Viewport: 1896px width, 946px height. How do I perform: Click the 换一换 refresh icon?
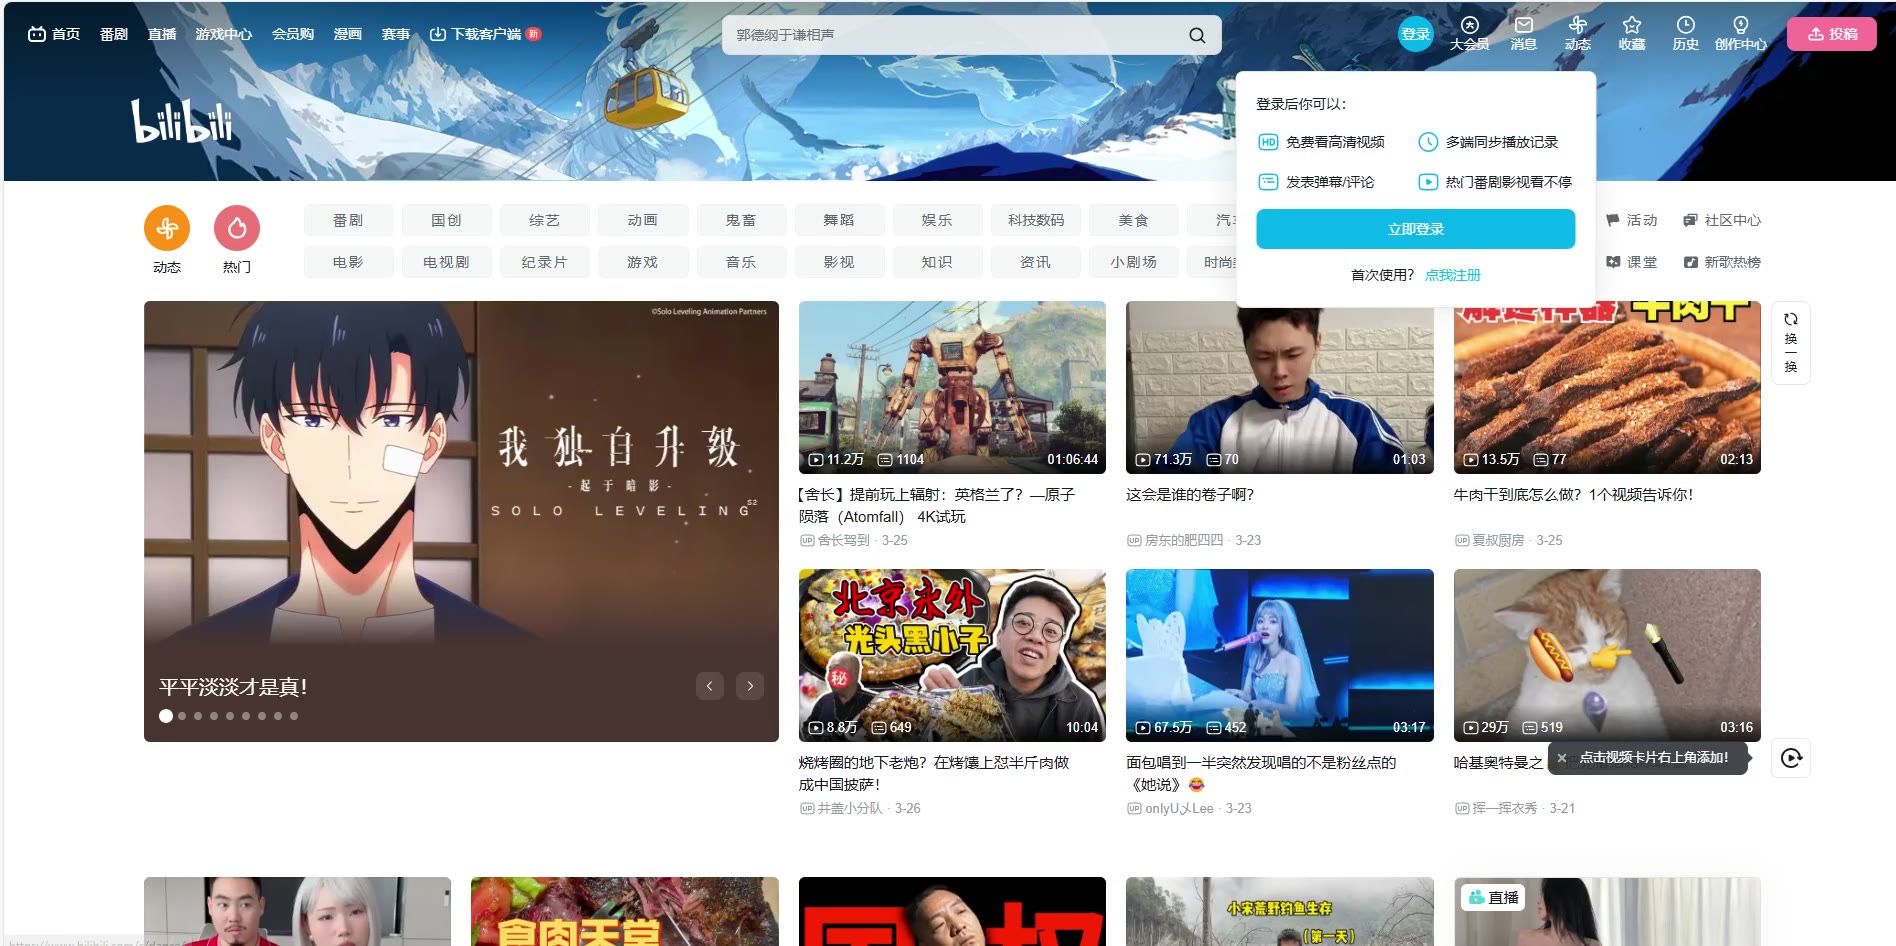(1791, 319)
